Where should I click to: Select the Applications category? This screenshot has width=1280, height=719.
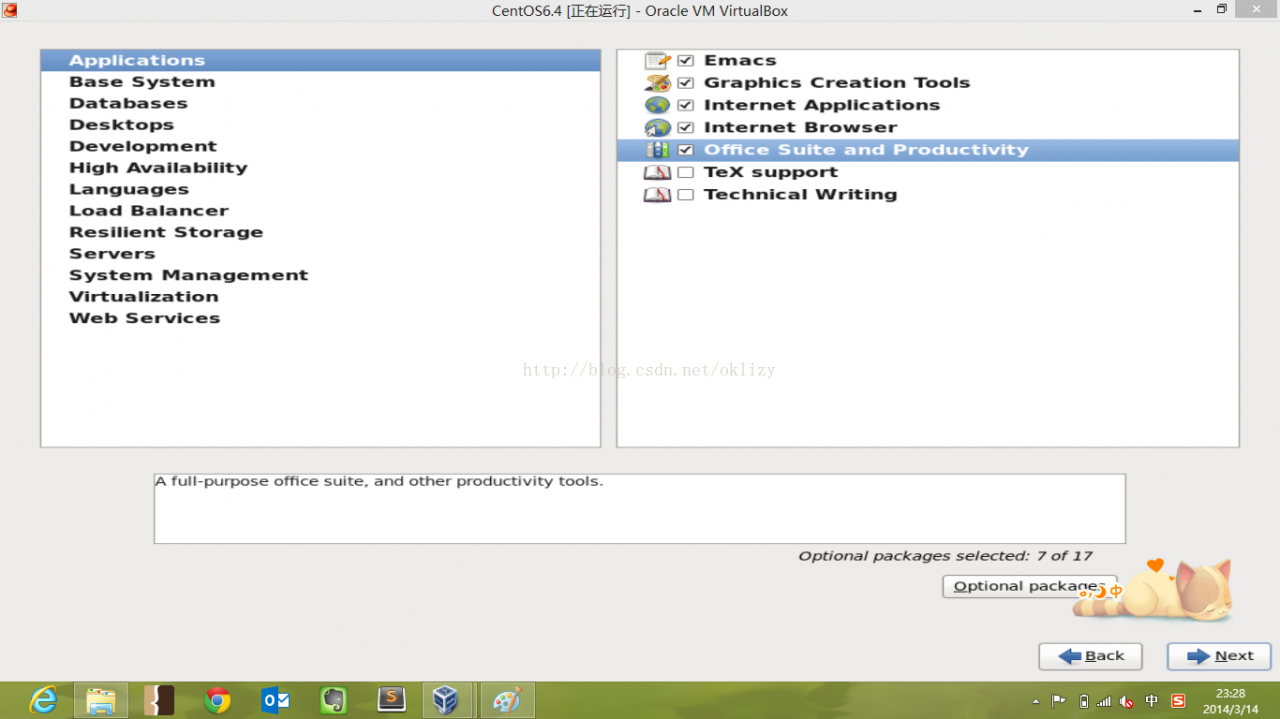[x=320, y=61]
